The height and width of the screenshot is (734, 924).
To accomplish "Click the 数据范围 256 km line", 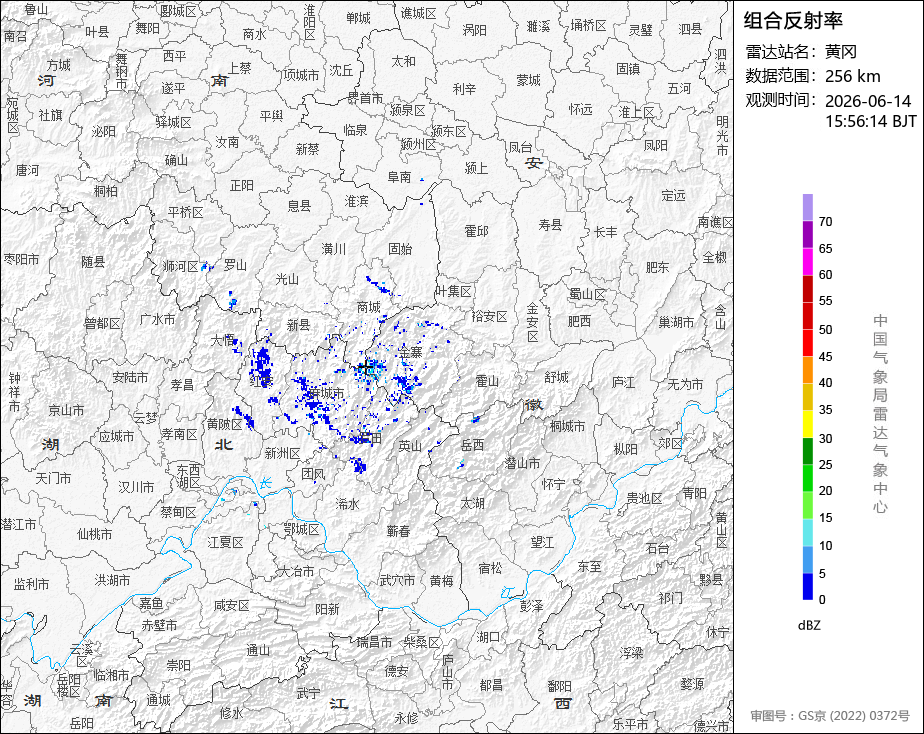I will (x=813, y=76).
